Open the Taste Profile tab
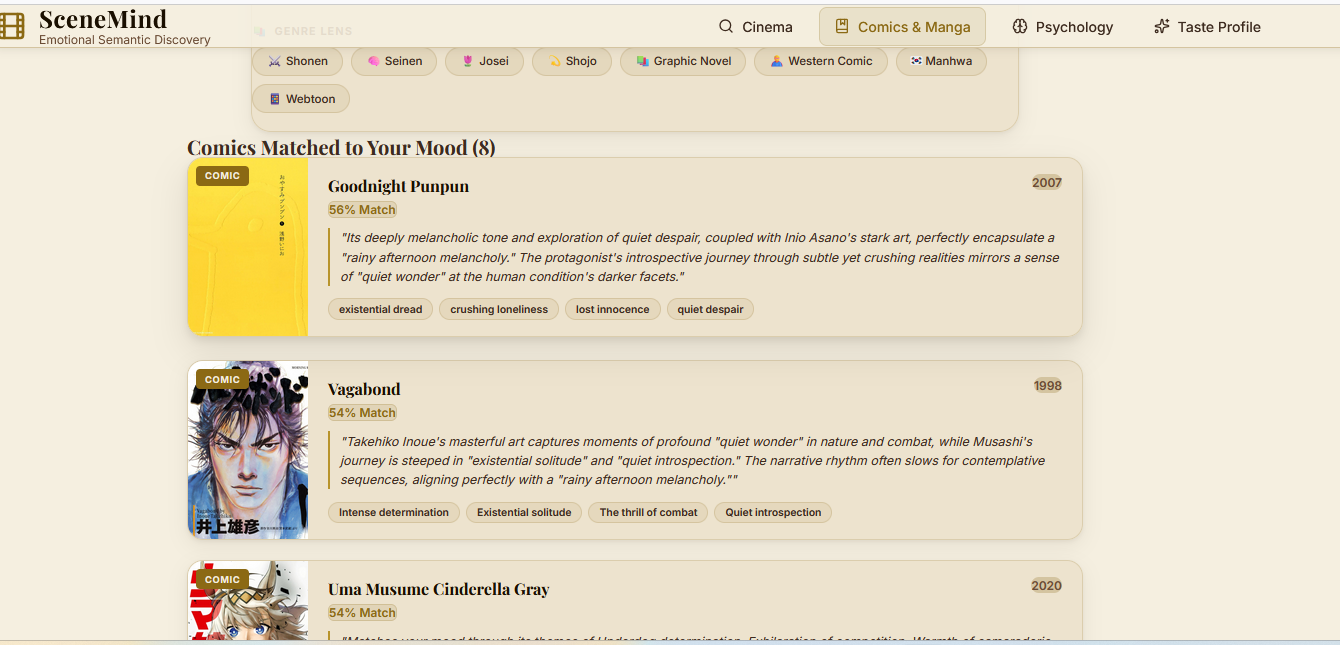The height and width of the screenshot is (645, 1340). click(1207, 27)
